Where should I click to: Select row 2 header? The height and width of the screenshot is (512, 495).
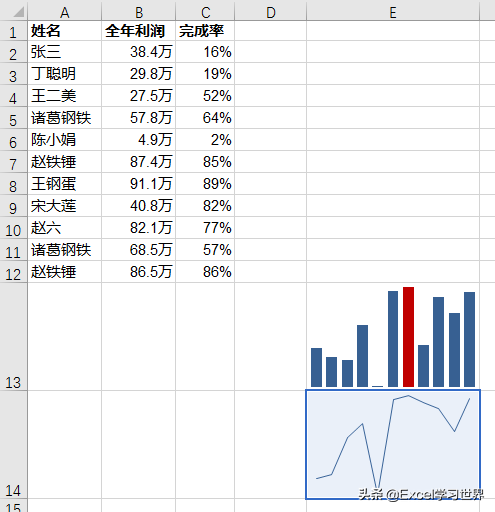(x=13, y=52)
